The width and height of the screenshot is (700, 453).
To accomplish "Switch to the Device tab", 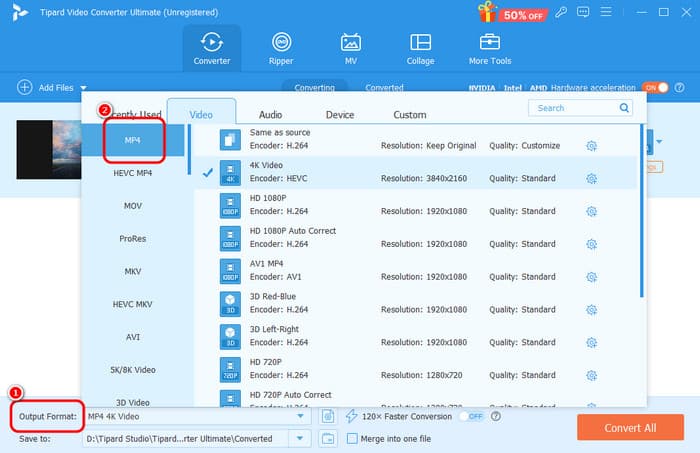I will [x=340, y=115].
